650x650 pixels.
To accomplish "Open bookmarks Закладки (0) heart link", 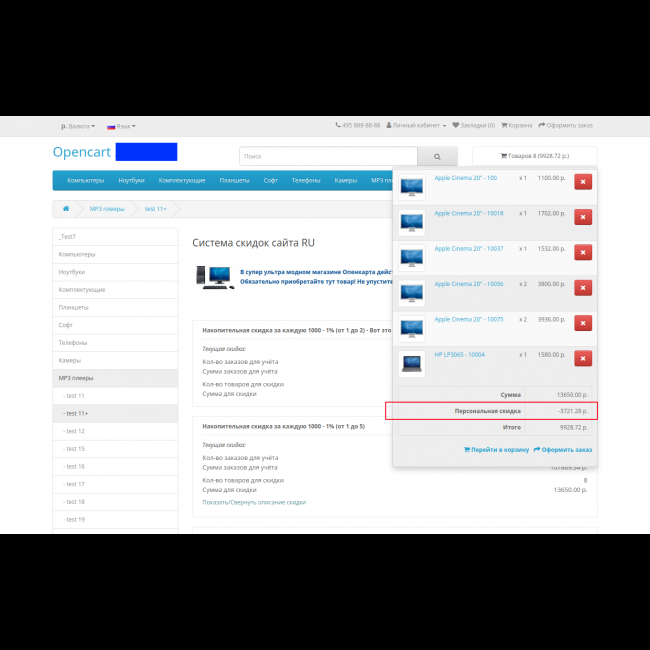I will 474,126.
